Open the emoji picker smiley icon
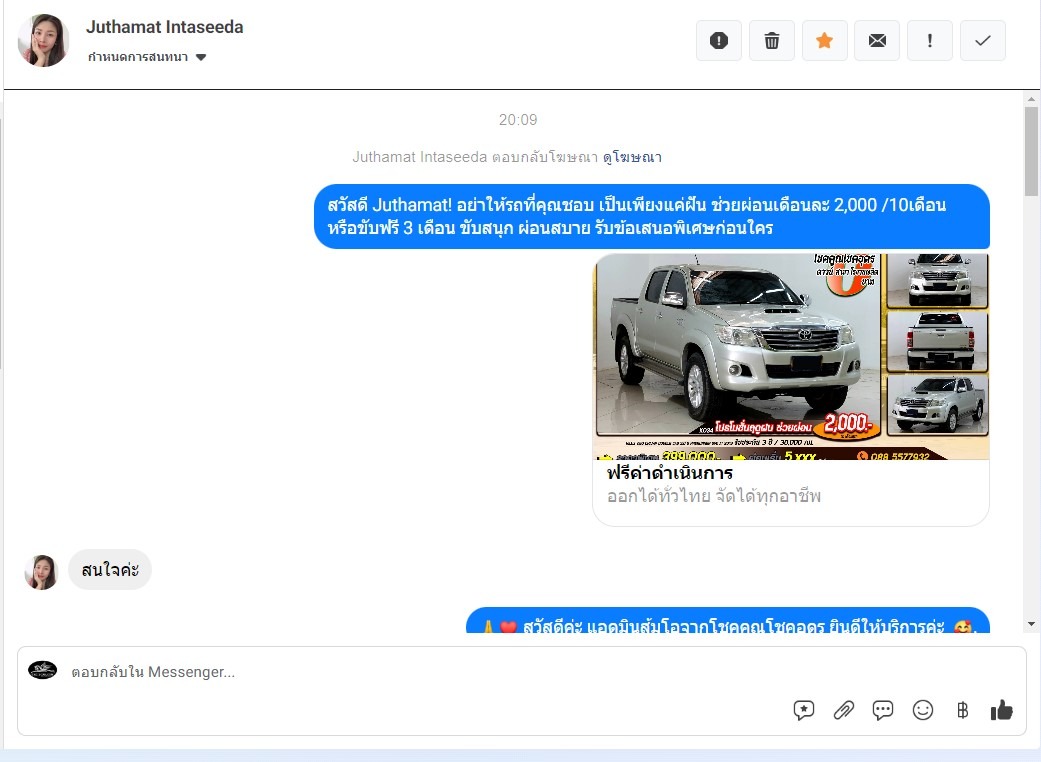Screen dimensions: 1041x762 (923, 710)
